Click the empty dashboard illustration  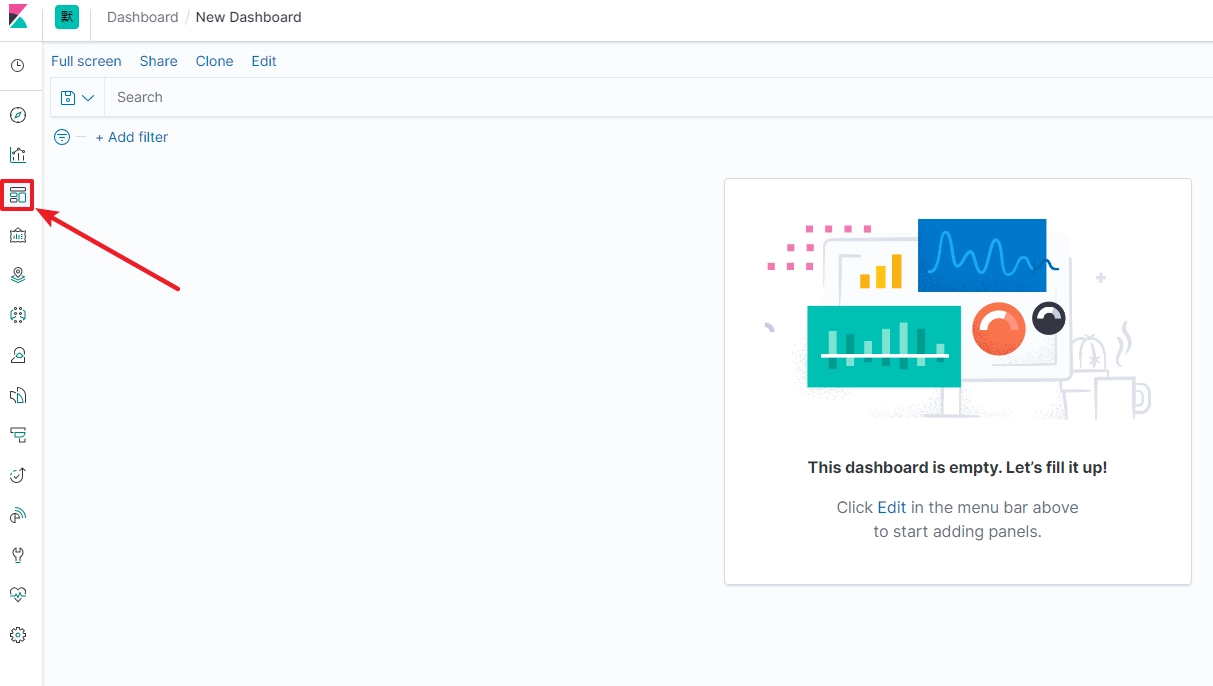pyautogui.click(x=958, y=318)
